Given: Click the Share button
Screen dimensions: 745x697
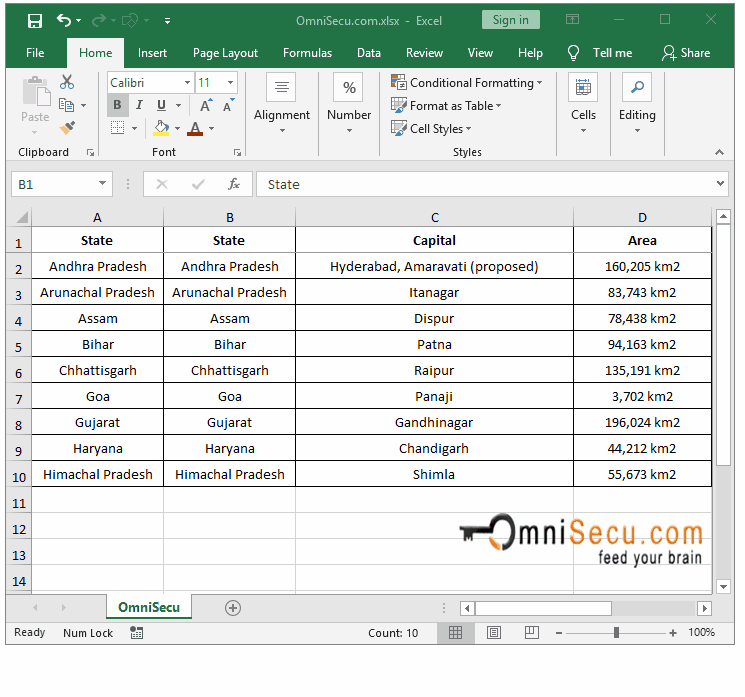Looking at the screenshot, I should click(686, 53).
